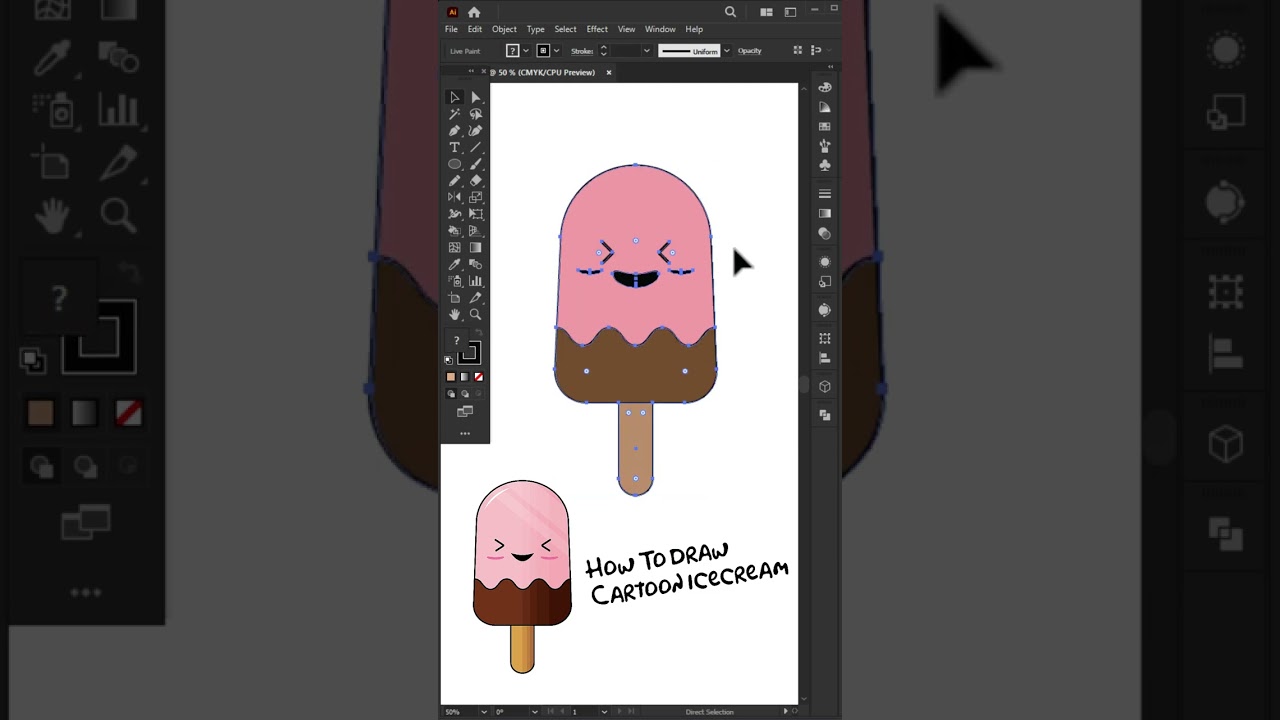Open the Pathfinder panel icon
Image resolution: width=1280 pixels, height=720 pixels.
click(825, 415)
